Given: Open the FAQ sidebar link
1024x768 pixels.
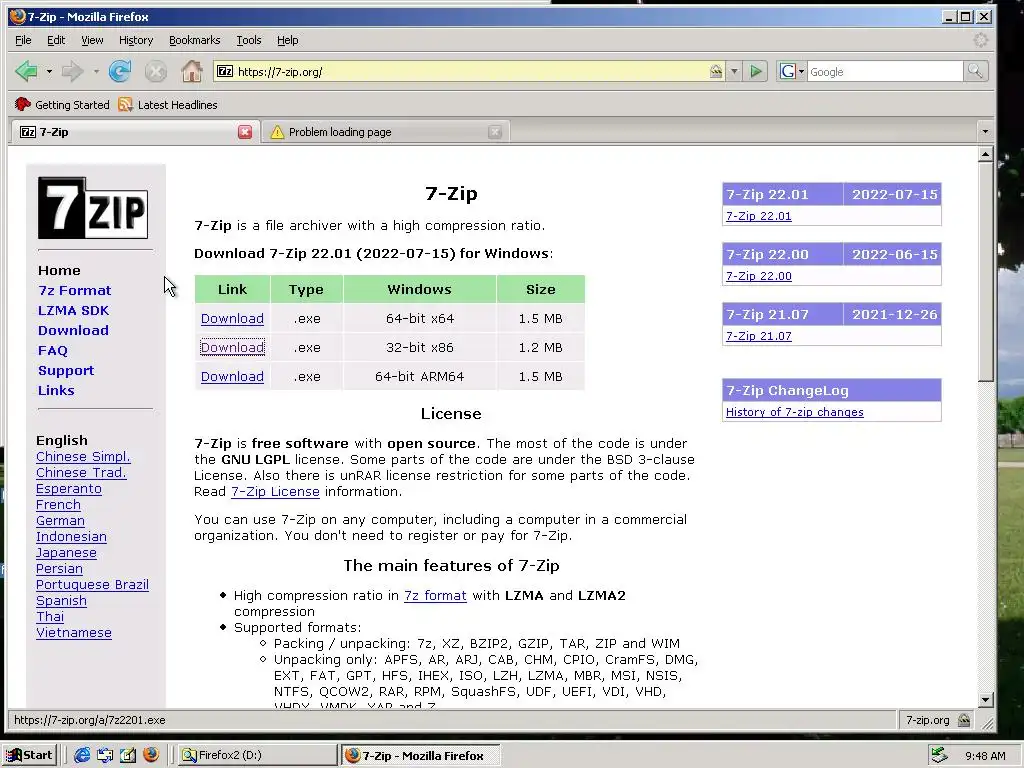Looking at the screenshot, I should 53,351.
